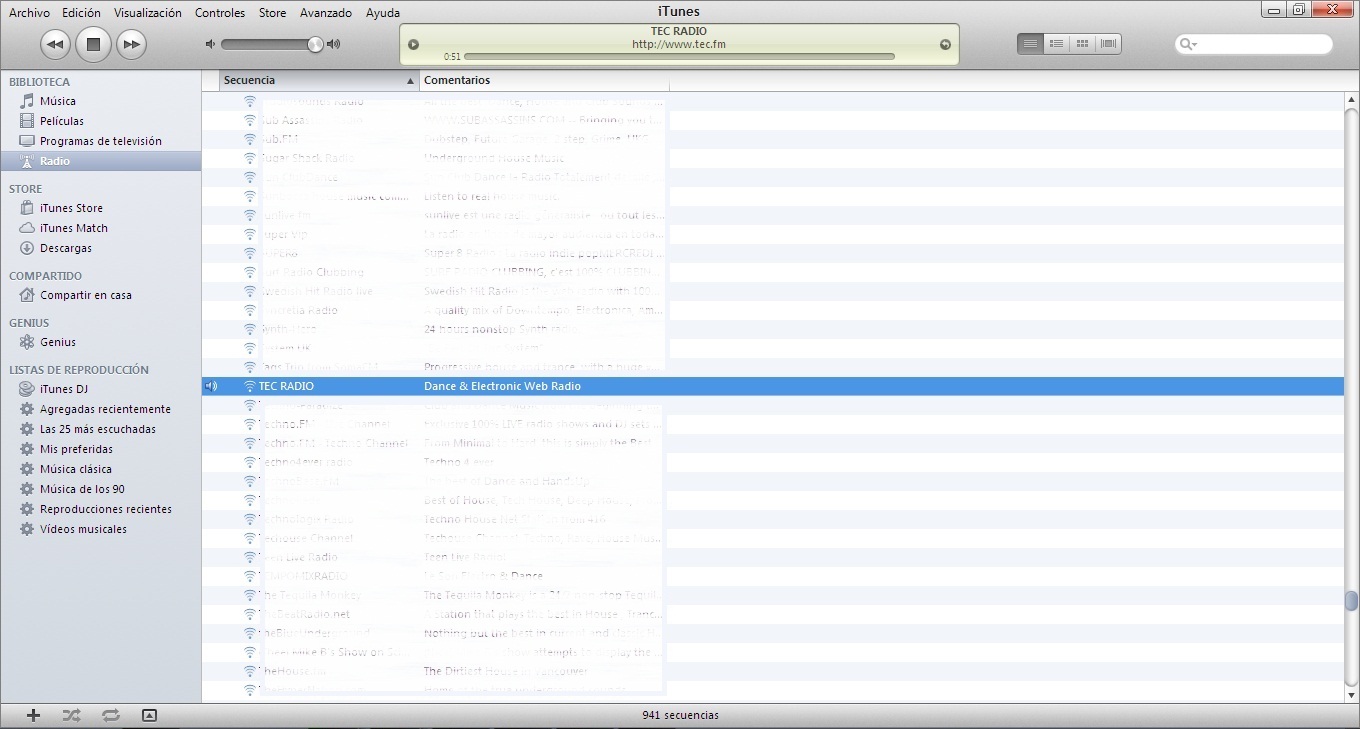Image resolution: width=1360 pixels, height=729 pixels.
Task: Create a new playlist with the plus button
Action: pyautogui.click(x=31, y=715)
